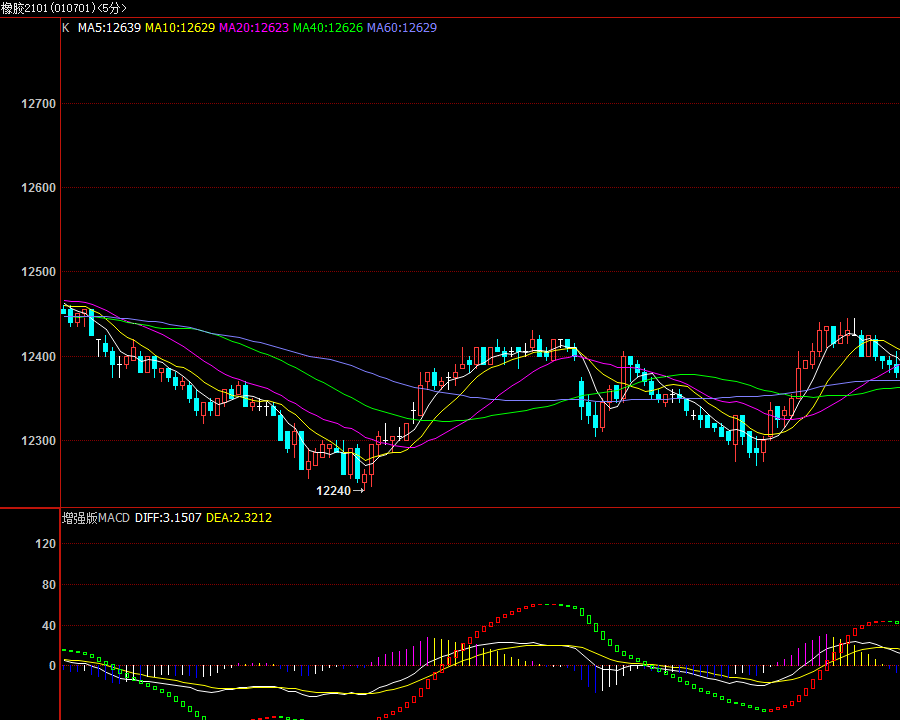The width and height of the screenshot is (900, 720).
Task: Click the MA40:12626 green label
Action: [x=328, y=28]
